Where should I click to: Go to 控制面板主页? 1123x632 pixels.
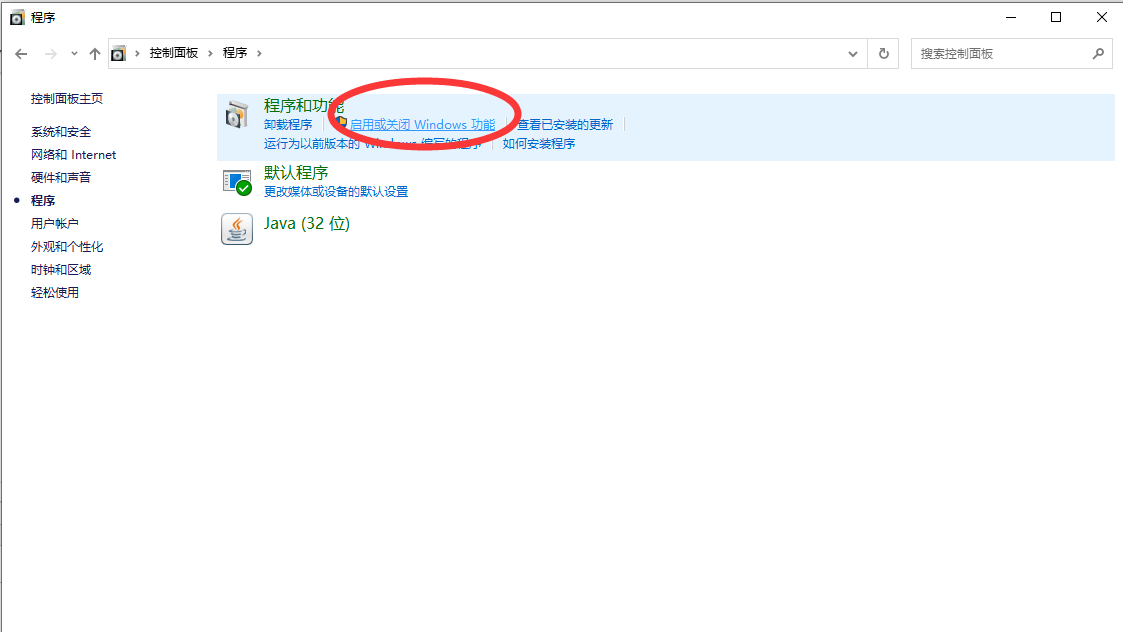pos(67,99)
